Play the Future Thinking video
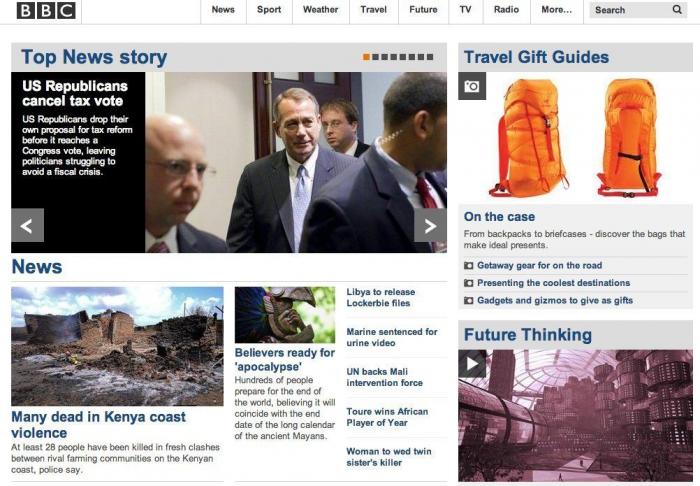This screenshot has height=486, width=700. pos(472,364)
